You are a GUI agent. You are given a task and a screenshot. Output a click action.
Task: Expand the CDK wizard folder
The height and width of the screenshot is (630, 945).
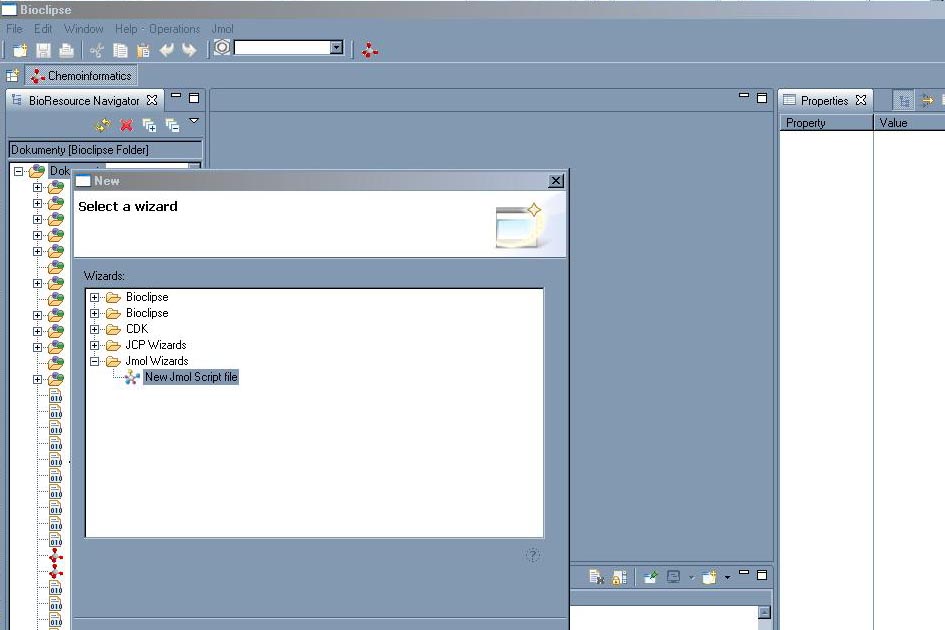tap(95, 329)
